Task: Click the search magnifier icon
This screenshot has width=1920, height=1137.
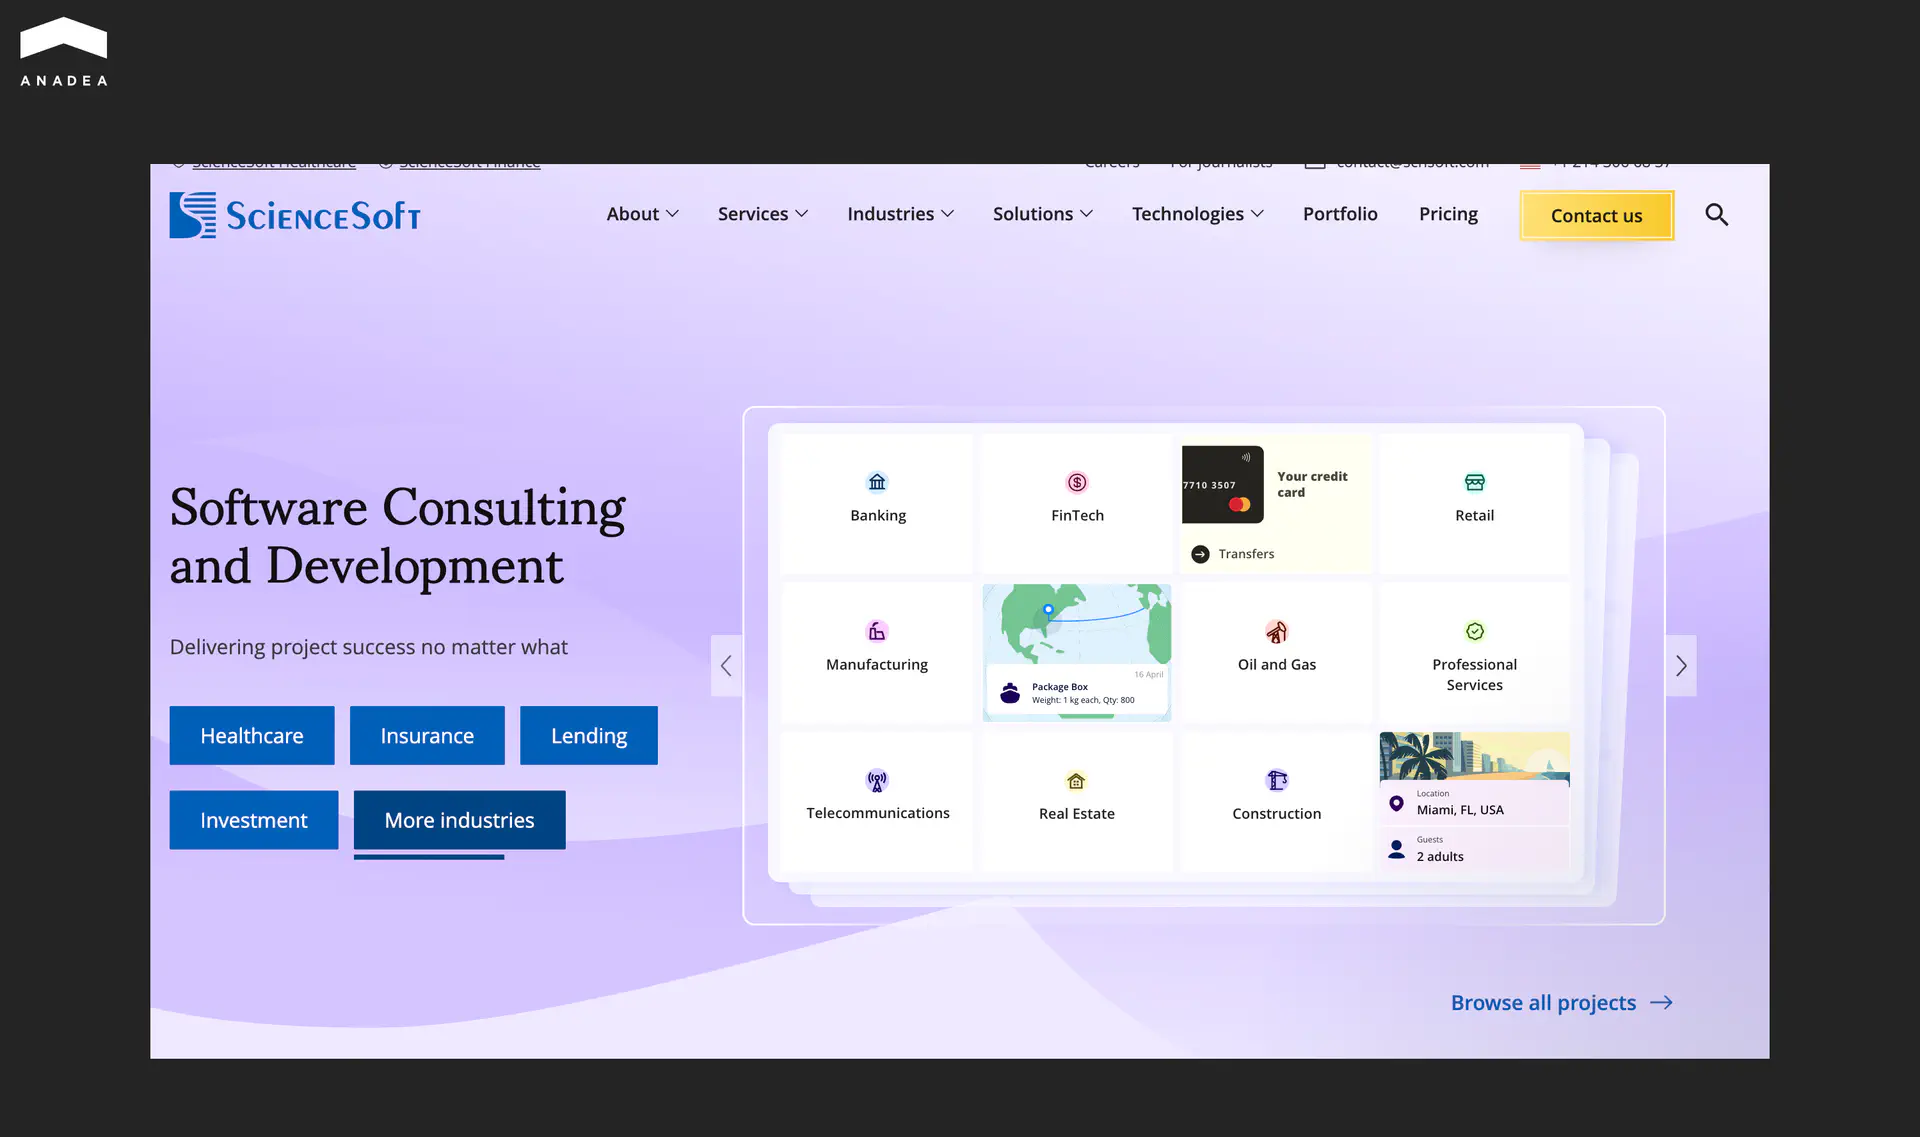Action: tap(1716, 215)
